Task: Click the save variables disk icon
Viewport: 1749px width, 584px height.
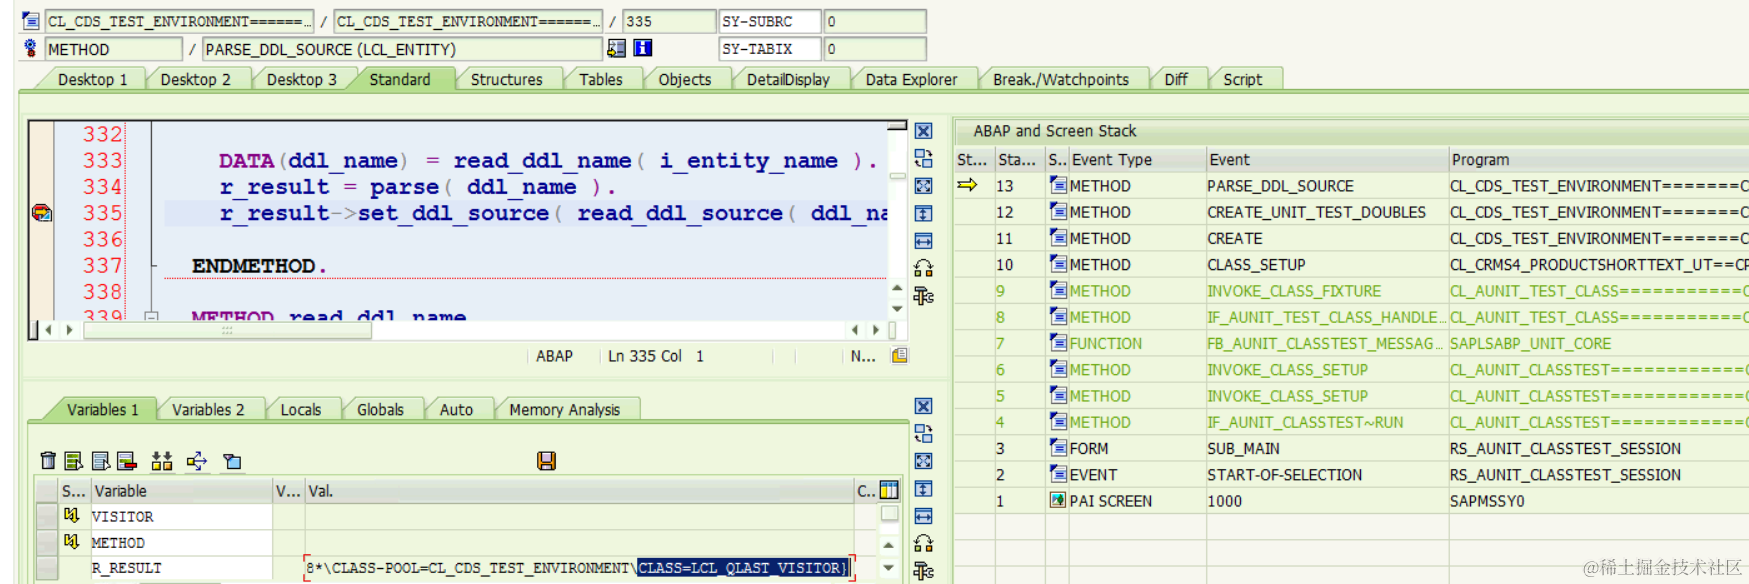Action: click(546, 461)
